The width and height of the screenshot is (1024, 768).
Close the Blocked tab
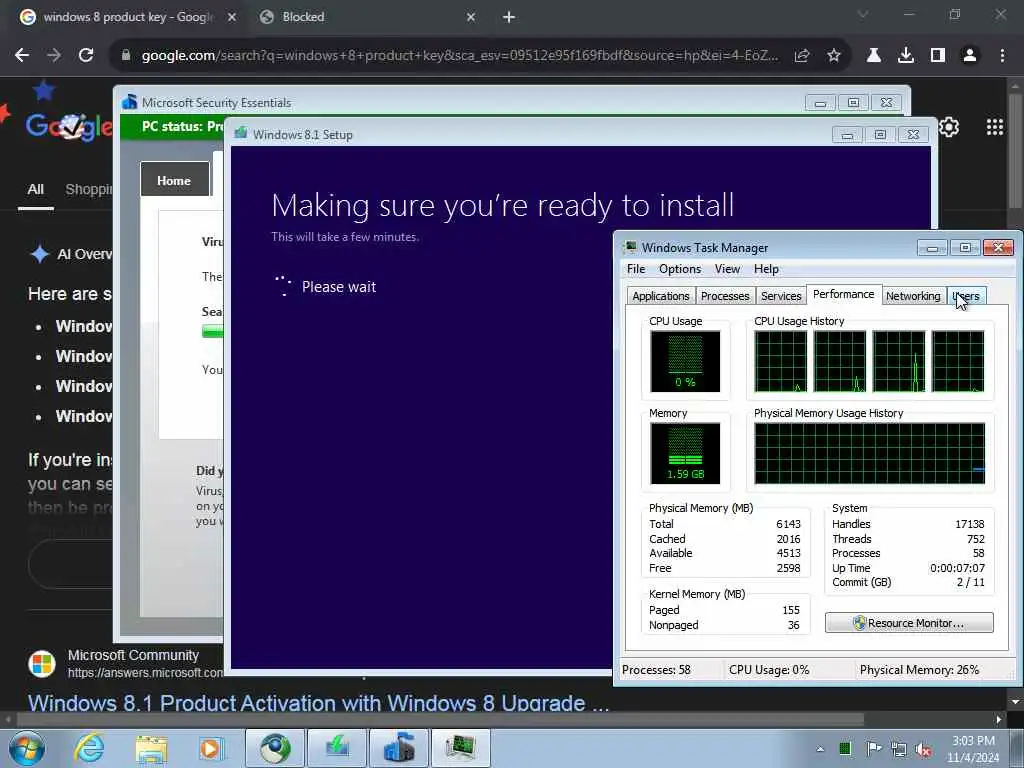click(471, 17)
